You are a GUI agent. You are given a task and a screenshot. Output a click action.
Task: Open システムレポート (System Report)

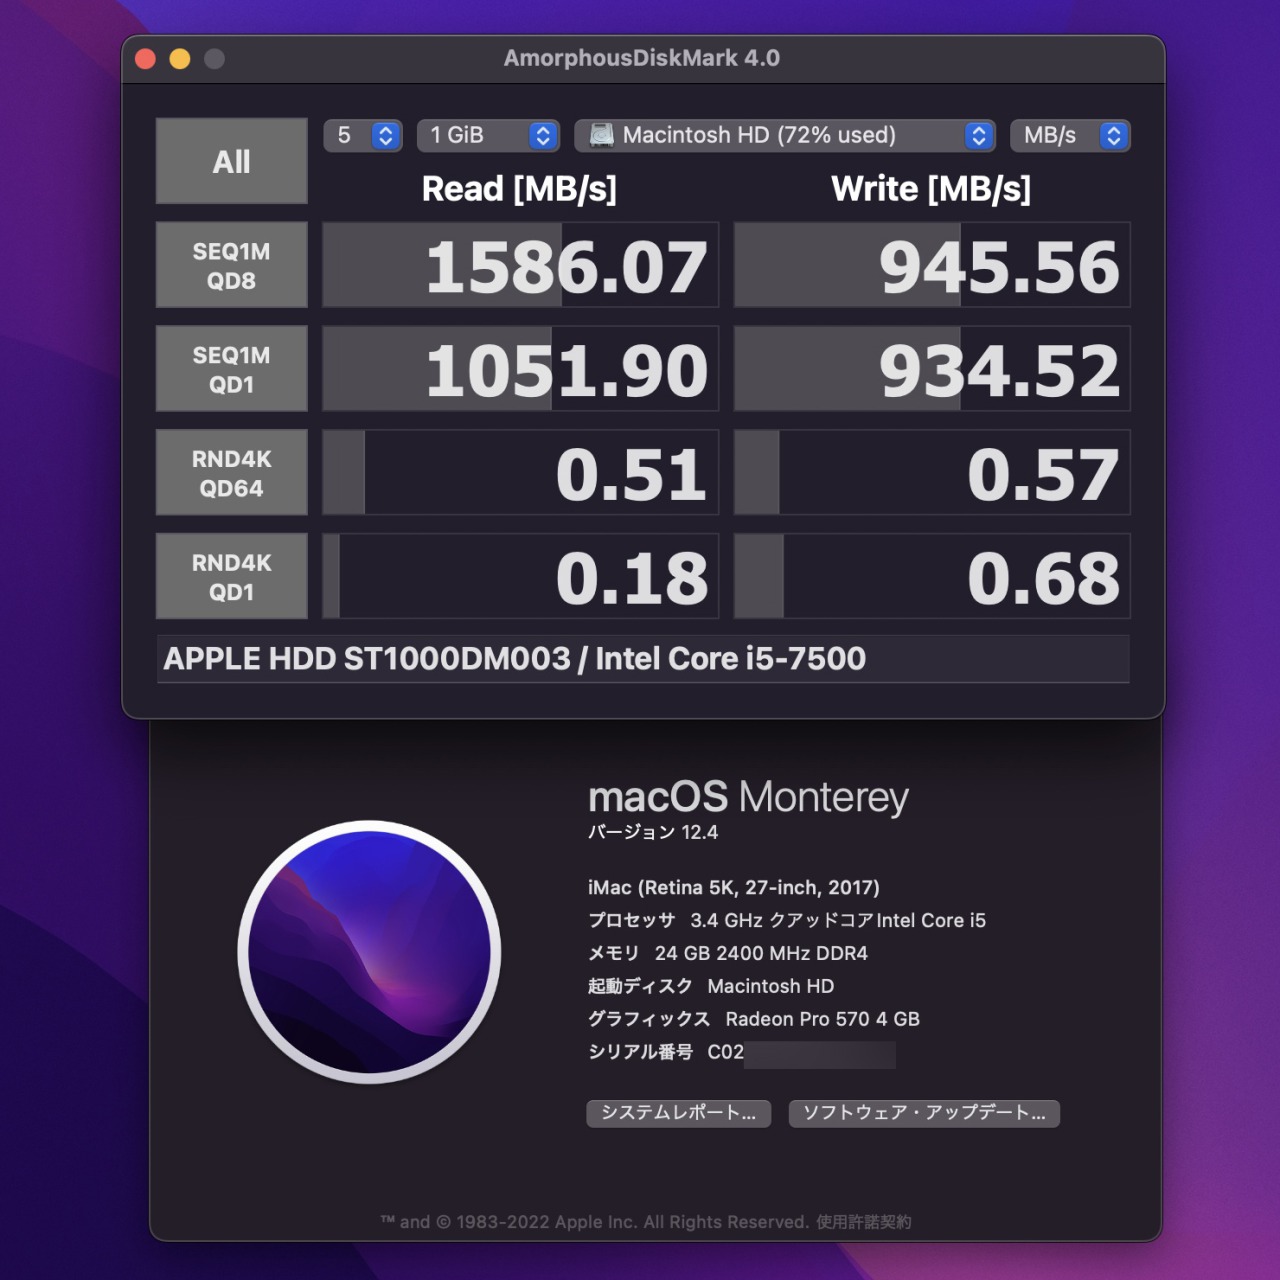[678, 1113]
